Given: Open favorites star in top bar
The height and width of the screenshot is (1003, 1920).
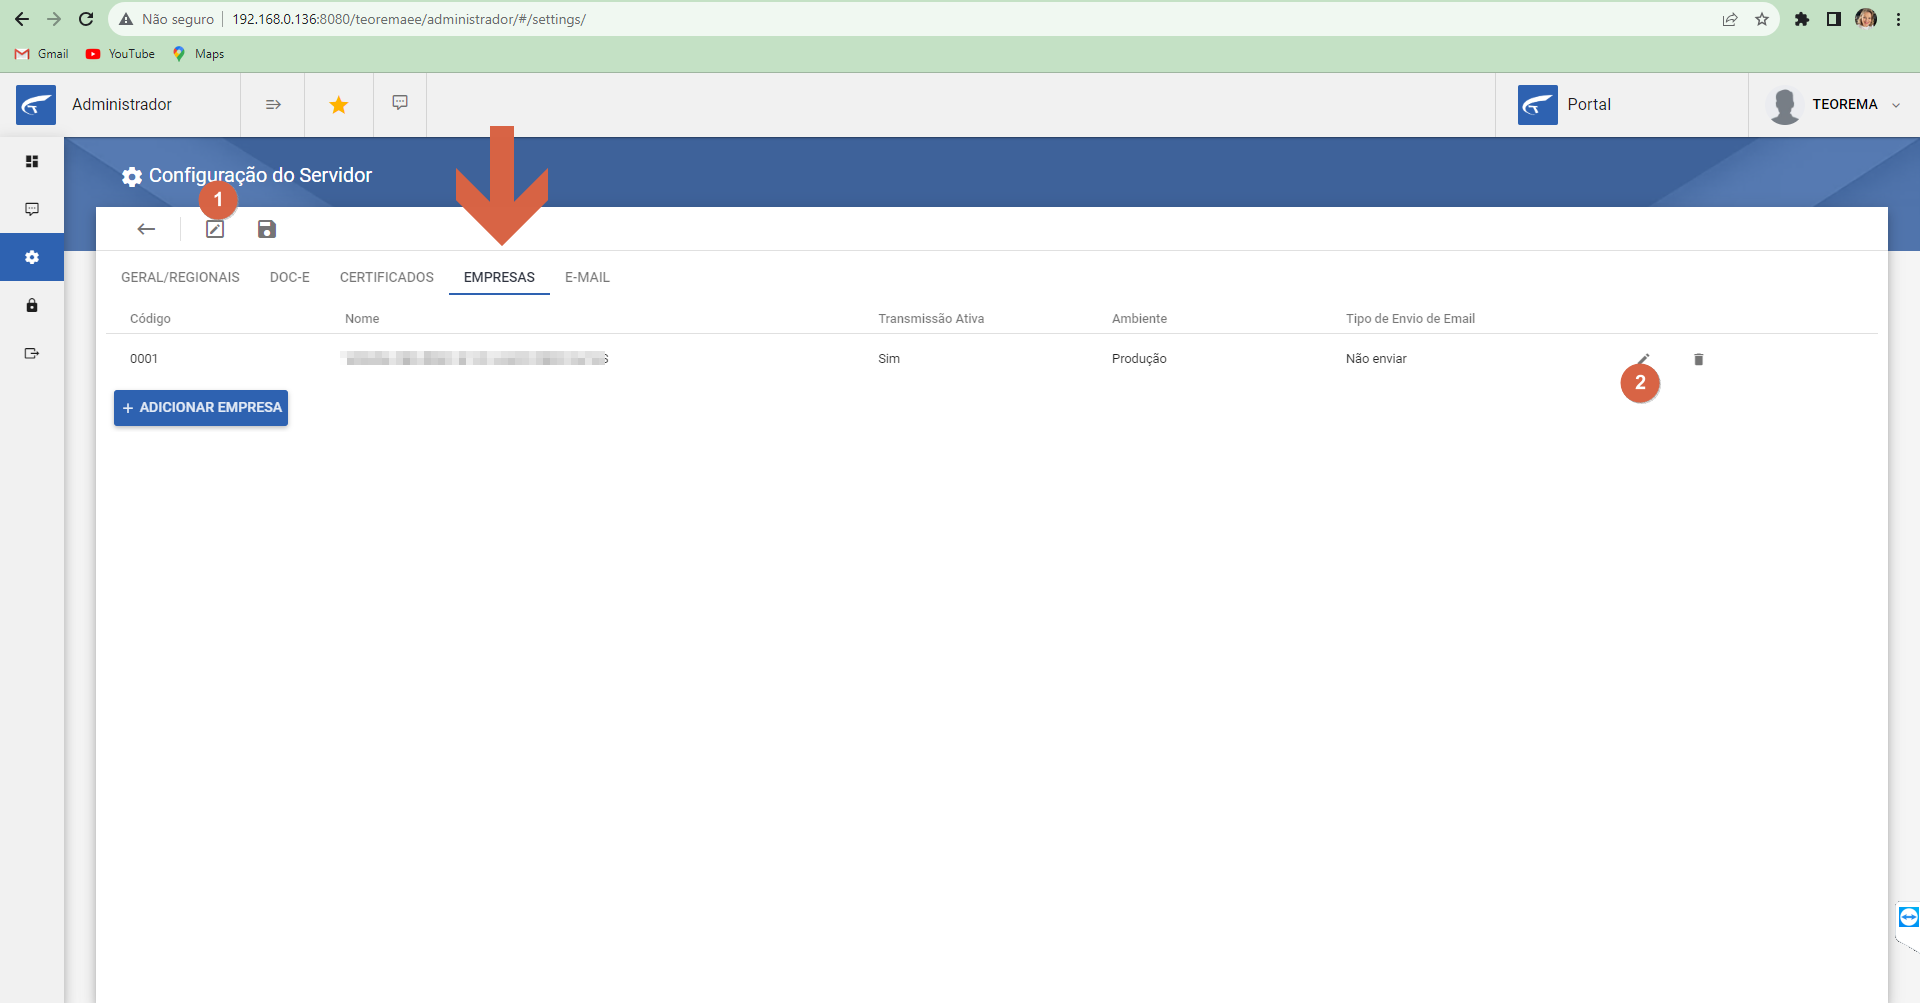Looking at the screenshot, I should [x=339, y=104].
